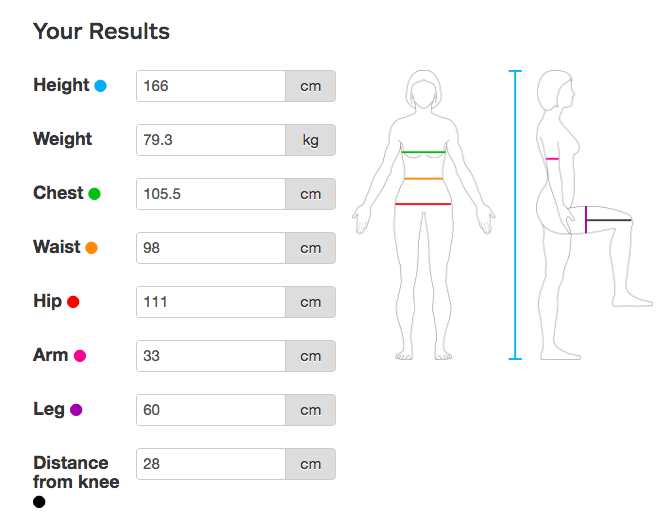Click the orange Waist indicator dot
This screenshot has width=663, height=527.
click(91, 248)
